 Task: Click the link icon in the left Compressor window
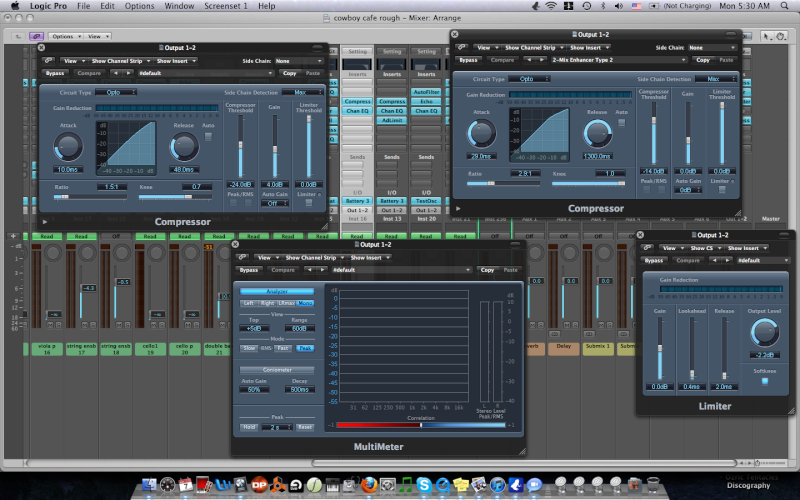pos(48,61)
